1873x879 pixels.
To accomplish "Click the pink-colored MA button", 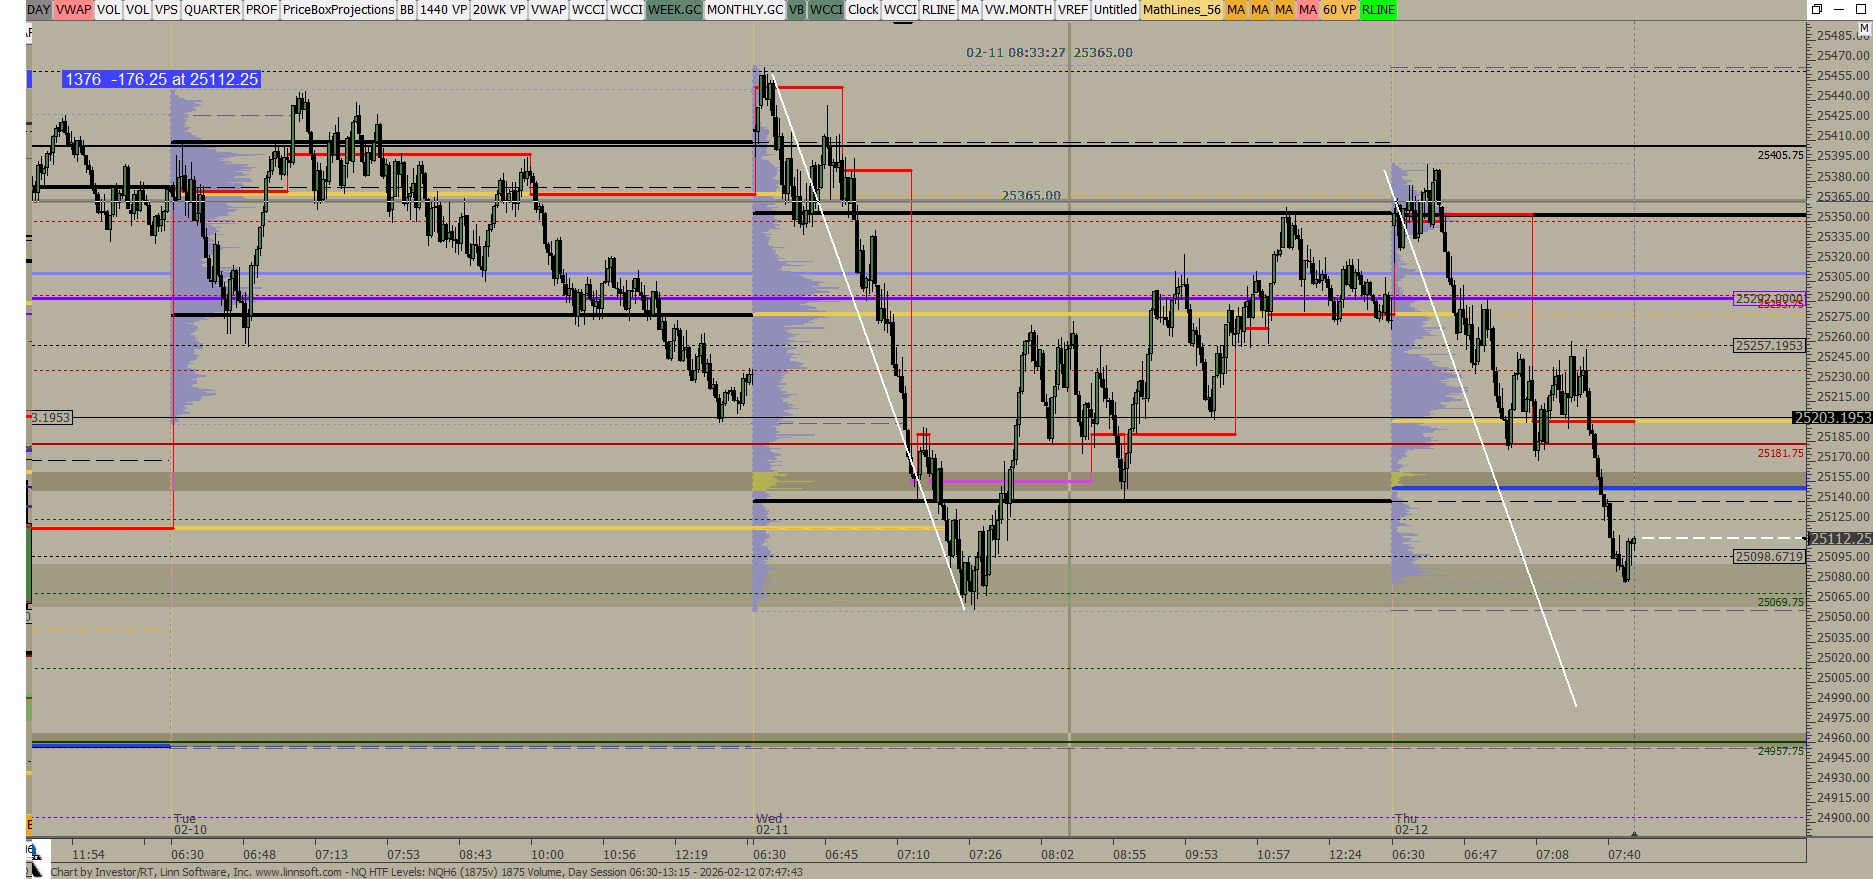I will [x=1307, y=10].
